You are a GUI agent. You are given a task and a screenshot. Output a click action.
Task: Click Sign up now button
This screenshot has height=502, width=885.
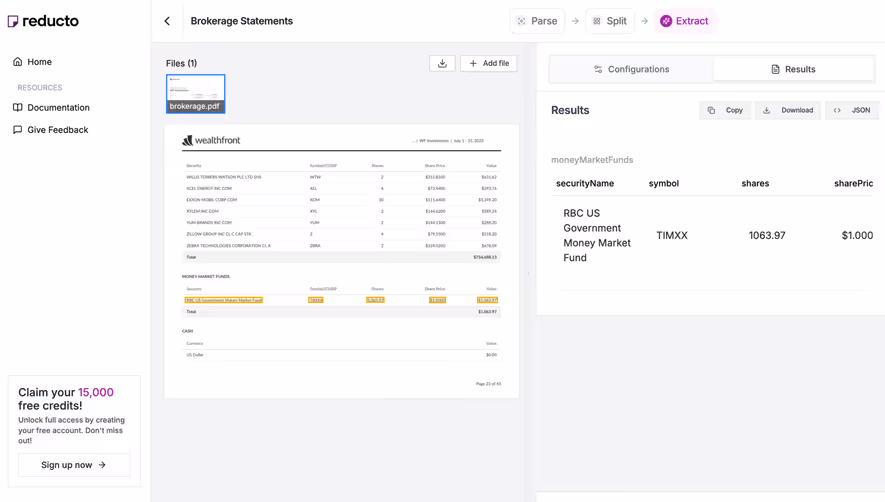[x=73, y=465]
